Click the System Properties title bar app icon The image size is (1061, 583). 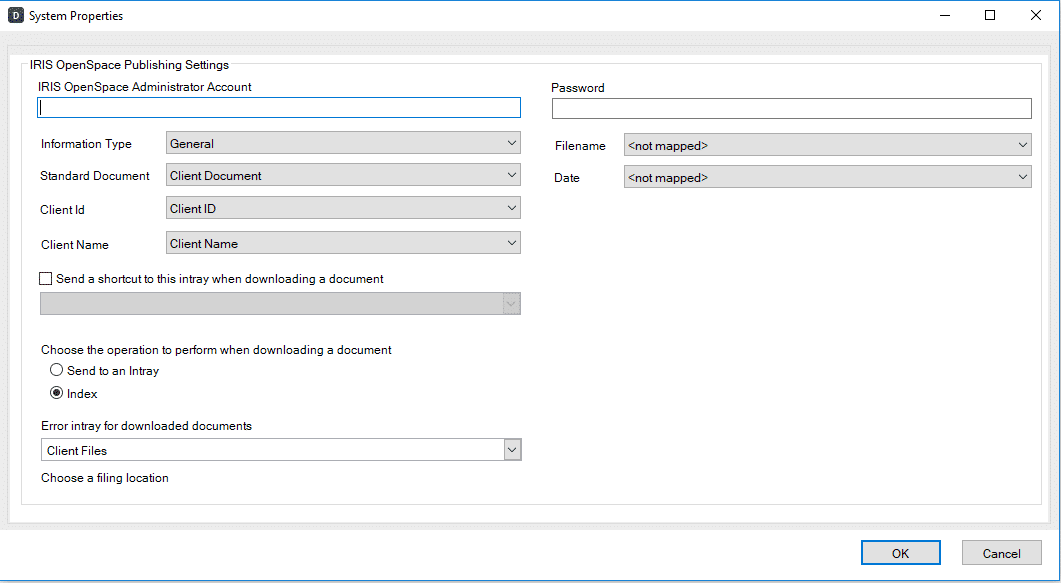(x=16, y=16)
